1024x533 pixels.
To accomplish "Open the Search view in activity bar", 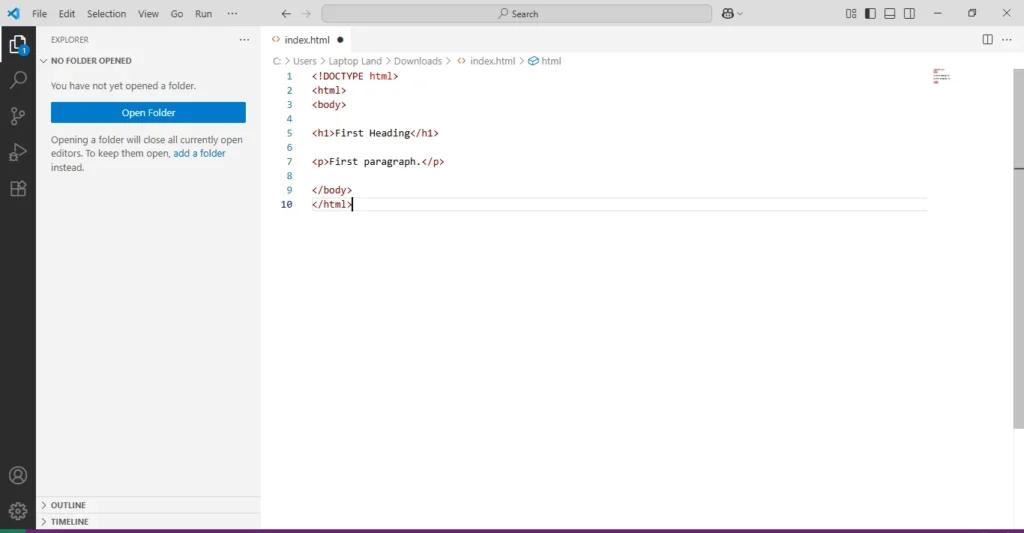I will pos(17,80).
